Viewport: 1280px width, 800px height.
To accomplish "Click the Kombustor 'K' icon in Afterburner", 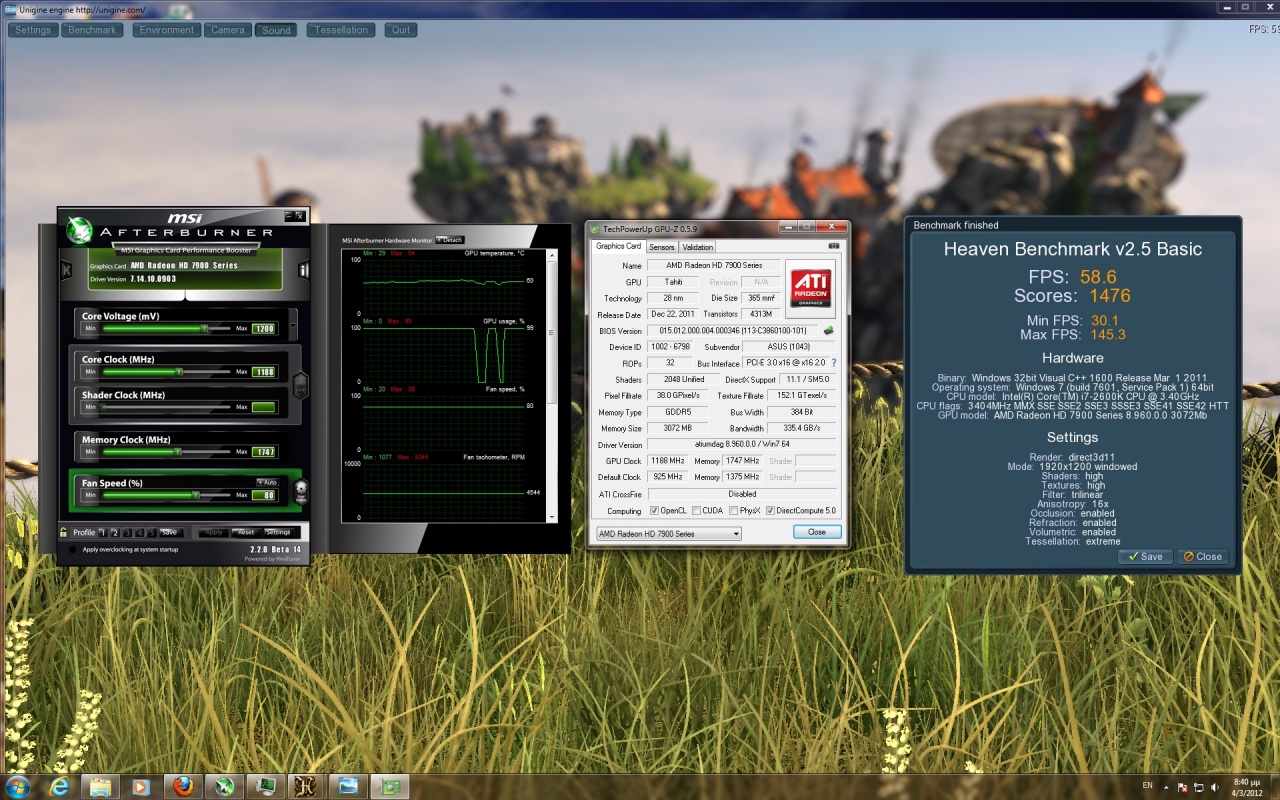I will pyautogui.click(x=66, y=270).
